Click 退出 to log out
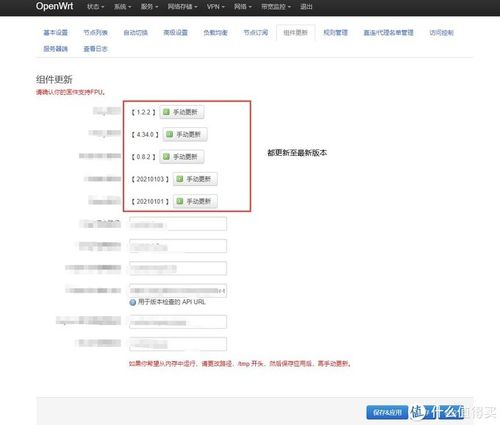This screenshot has height=425, width=500. (306, 6)
